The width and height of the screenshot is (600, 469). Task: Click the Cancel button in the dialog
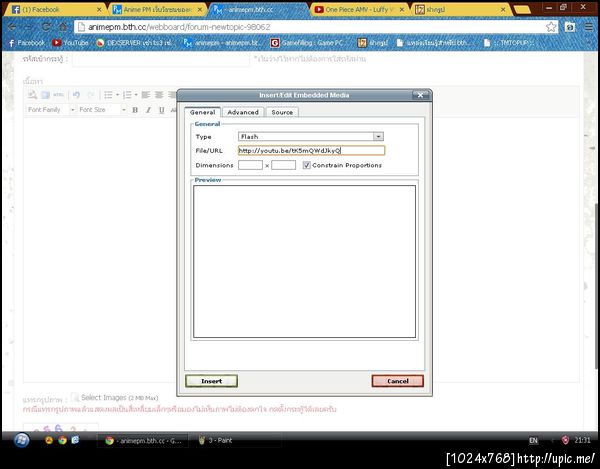398,381
